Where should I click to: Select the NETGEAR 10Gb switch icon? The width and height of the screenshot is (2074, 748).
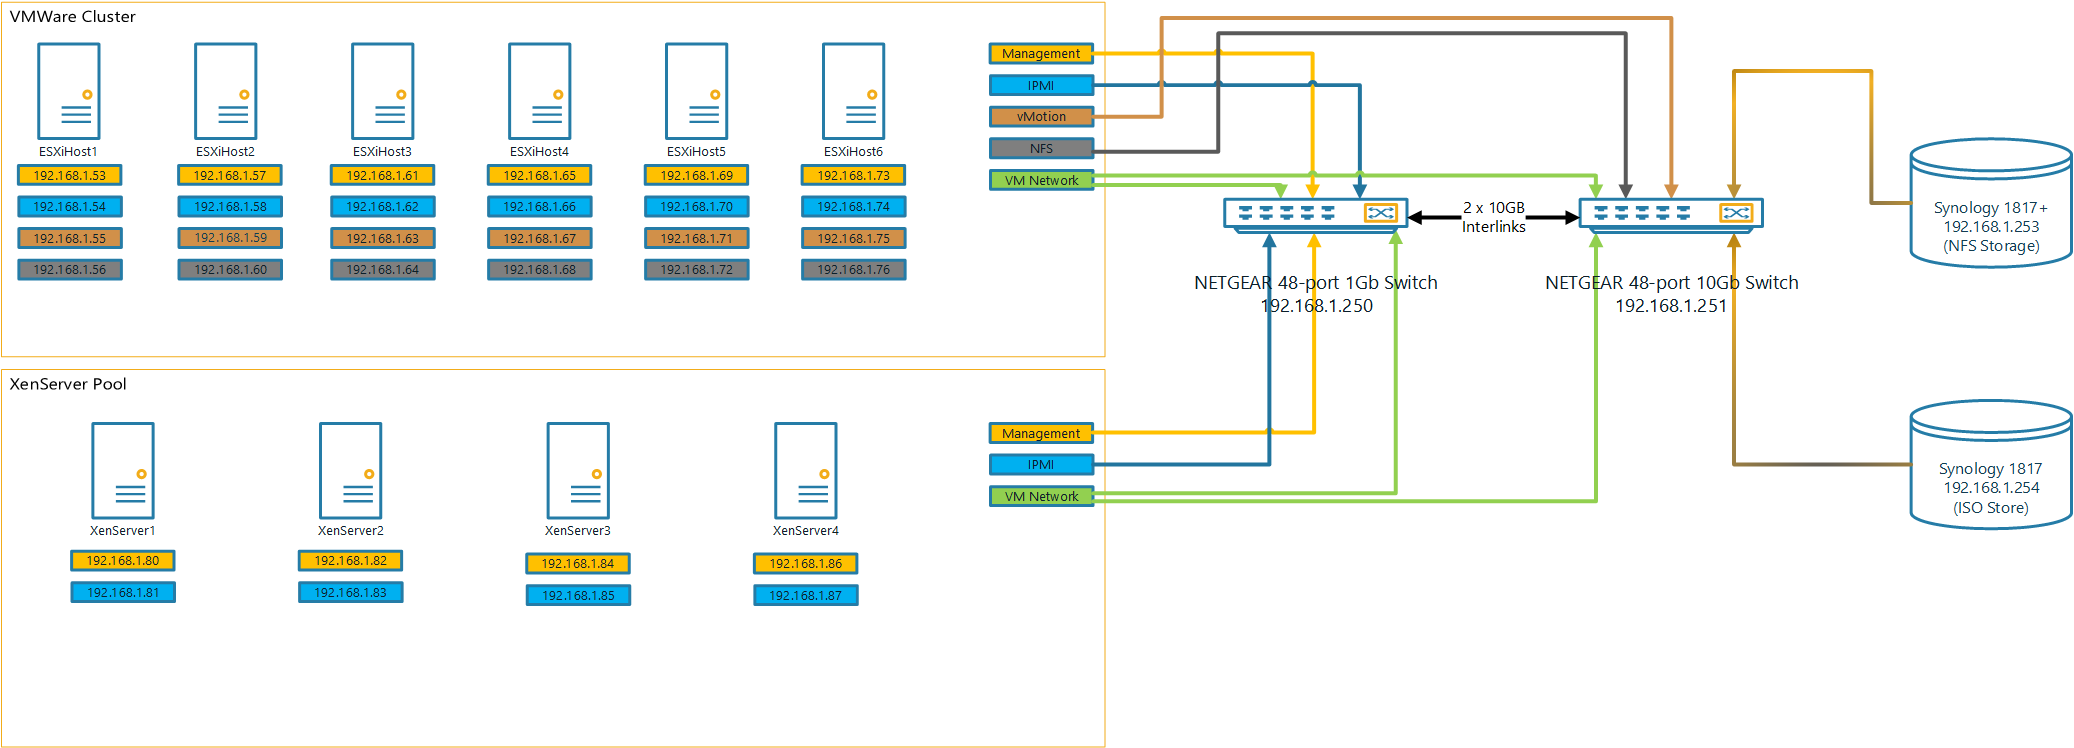(x=1670, y=214)
